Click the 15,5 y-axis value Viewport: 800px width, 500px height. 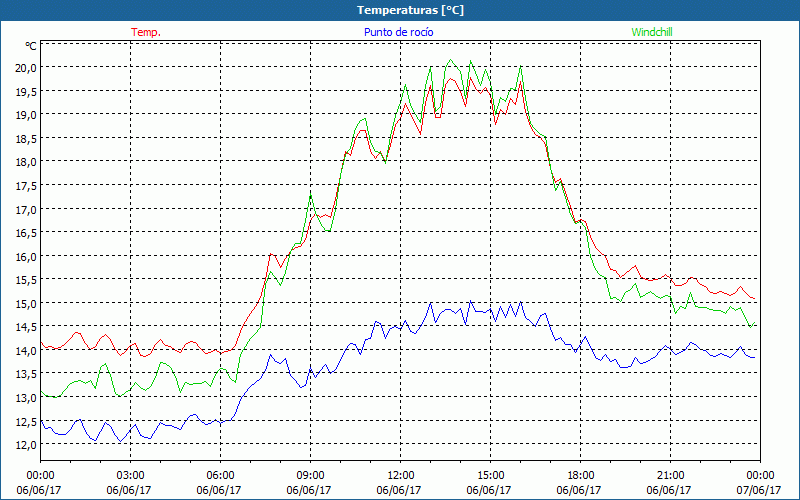coord(26,280)
